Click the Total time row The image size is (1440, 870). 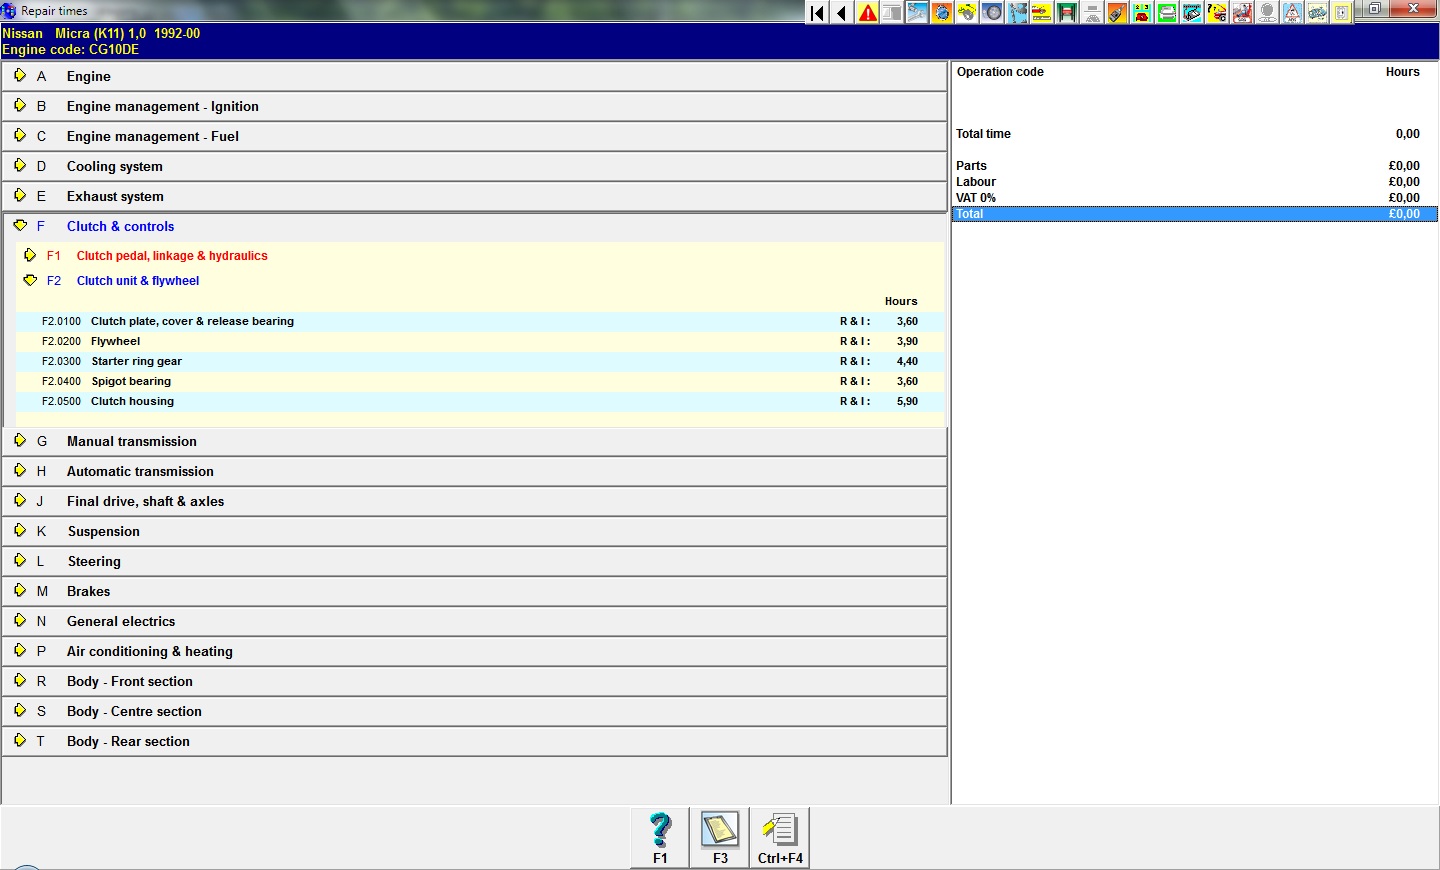click(x=1195, y=134)
